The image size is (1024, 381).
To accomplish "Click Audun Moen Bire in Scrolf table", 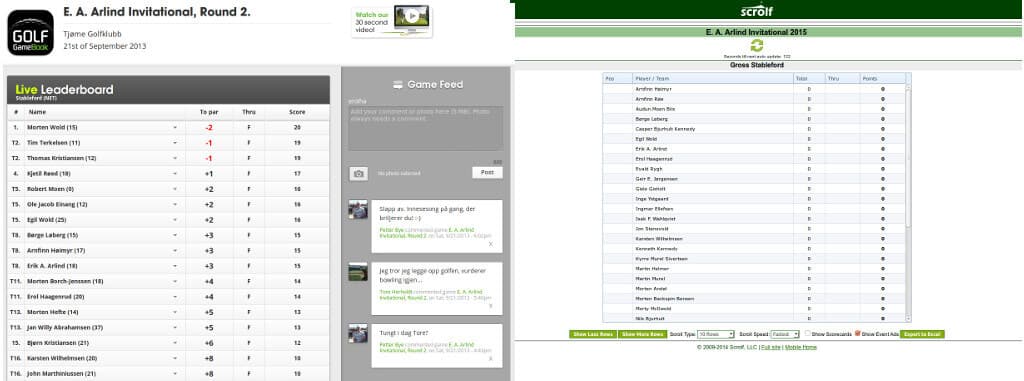I will pyautogui.click(x=655, y=108).
